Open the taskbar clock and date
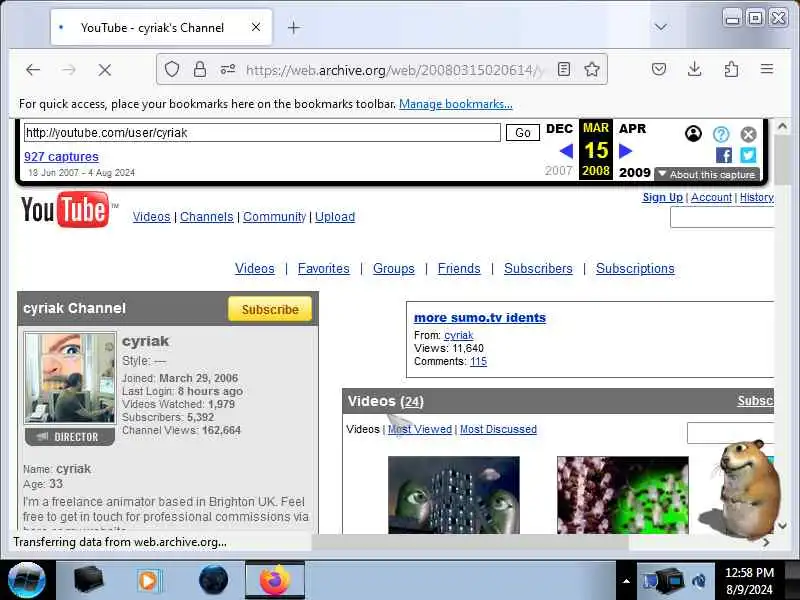Screen dimensions: 800x600 749,581
